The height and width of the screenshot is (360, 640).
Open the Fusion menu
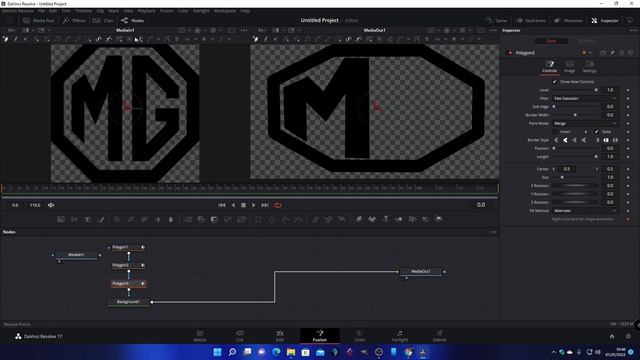(x=166, y=11)
